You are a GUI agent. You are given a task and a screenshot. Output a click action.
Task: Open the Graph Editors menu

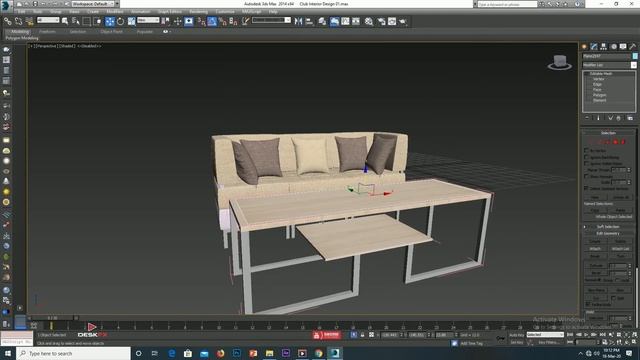click(170, 12)
